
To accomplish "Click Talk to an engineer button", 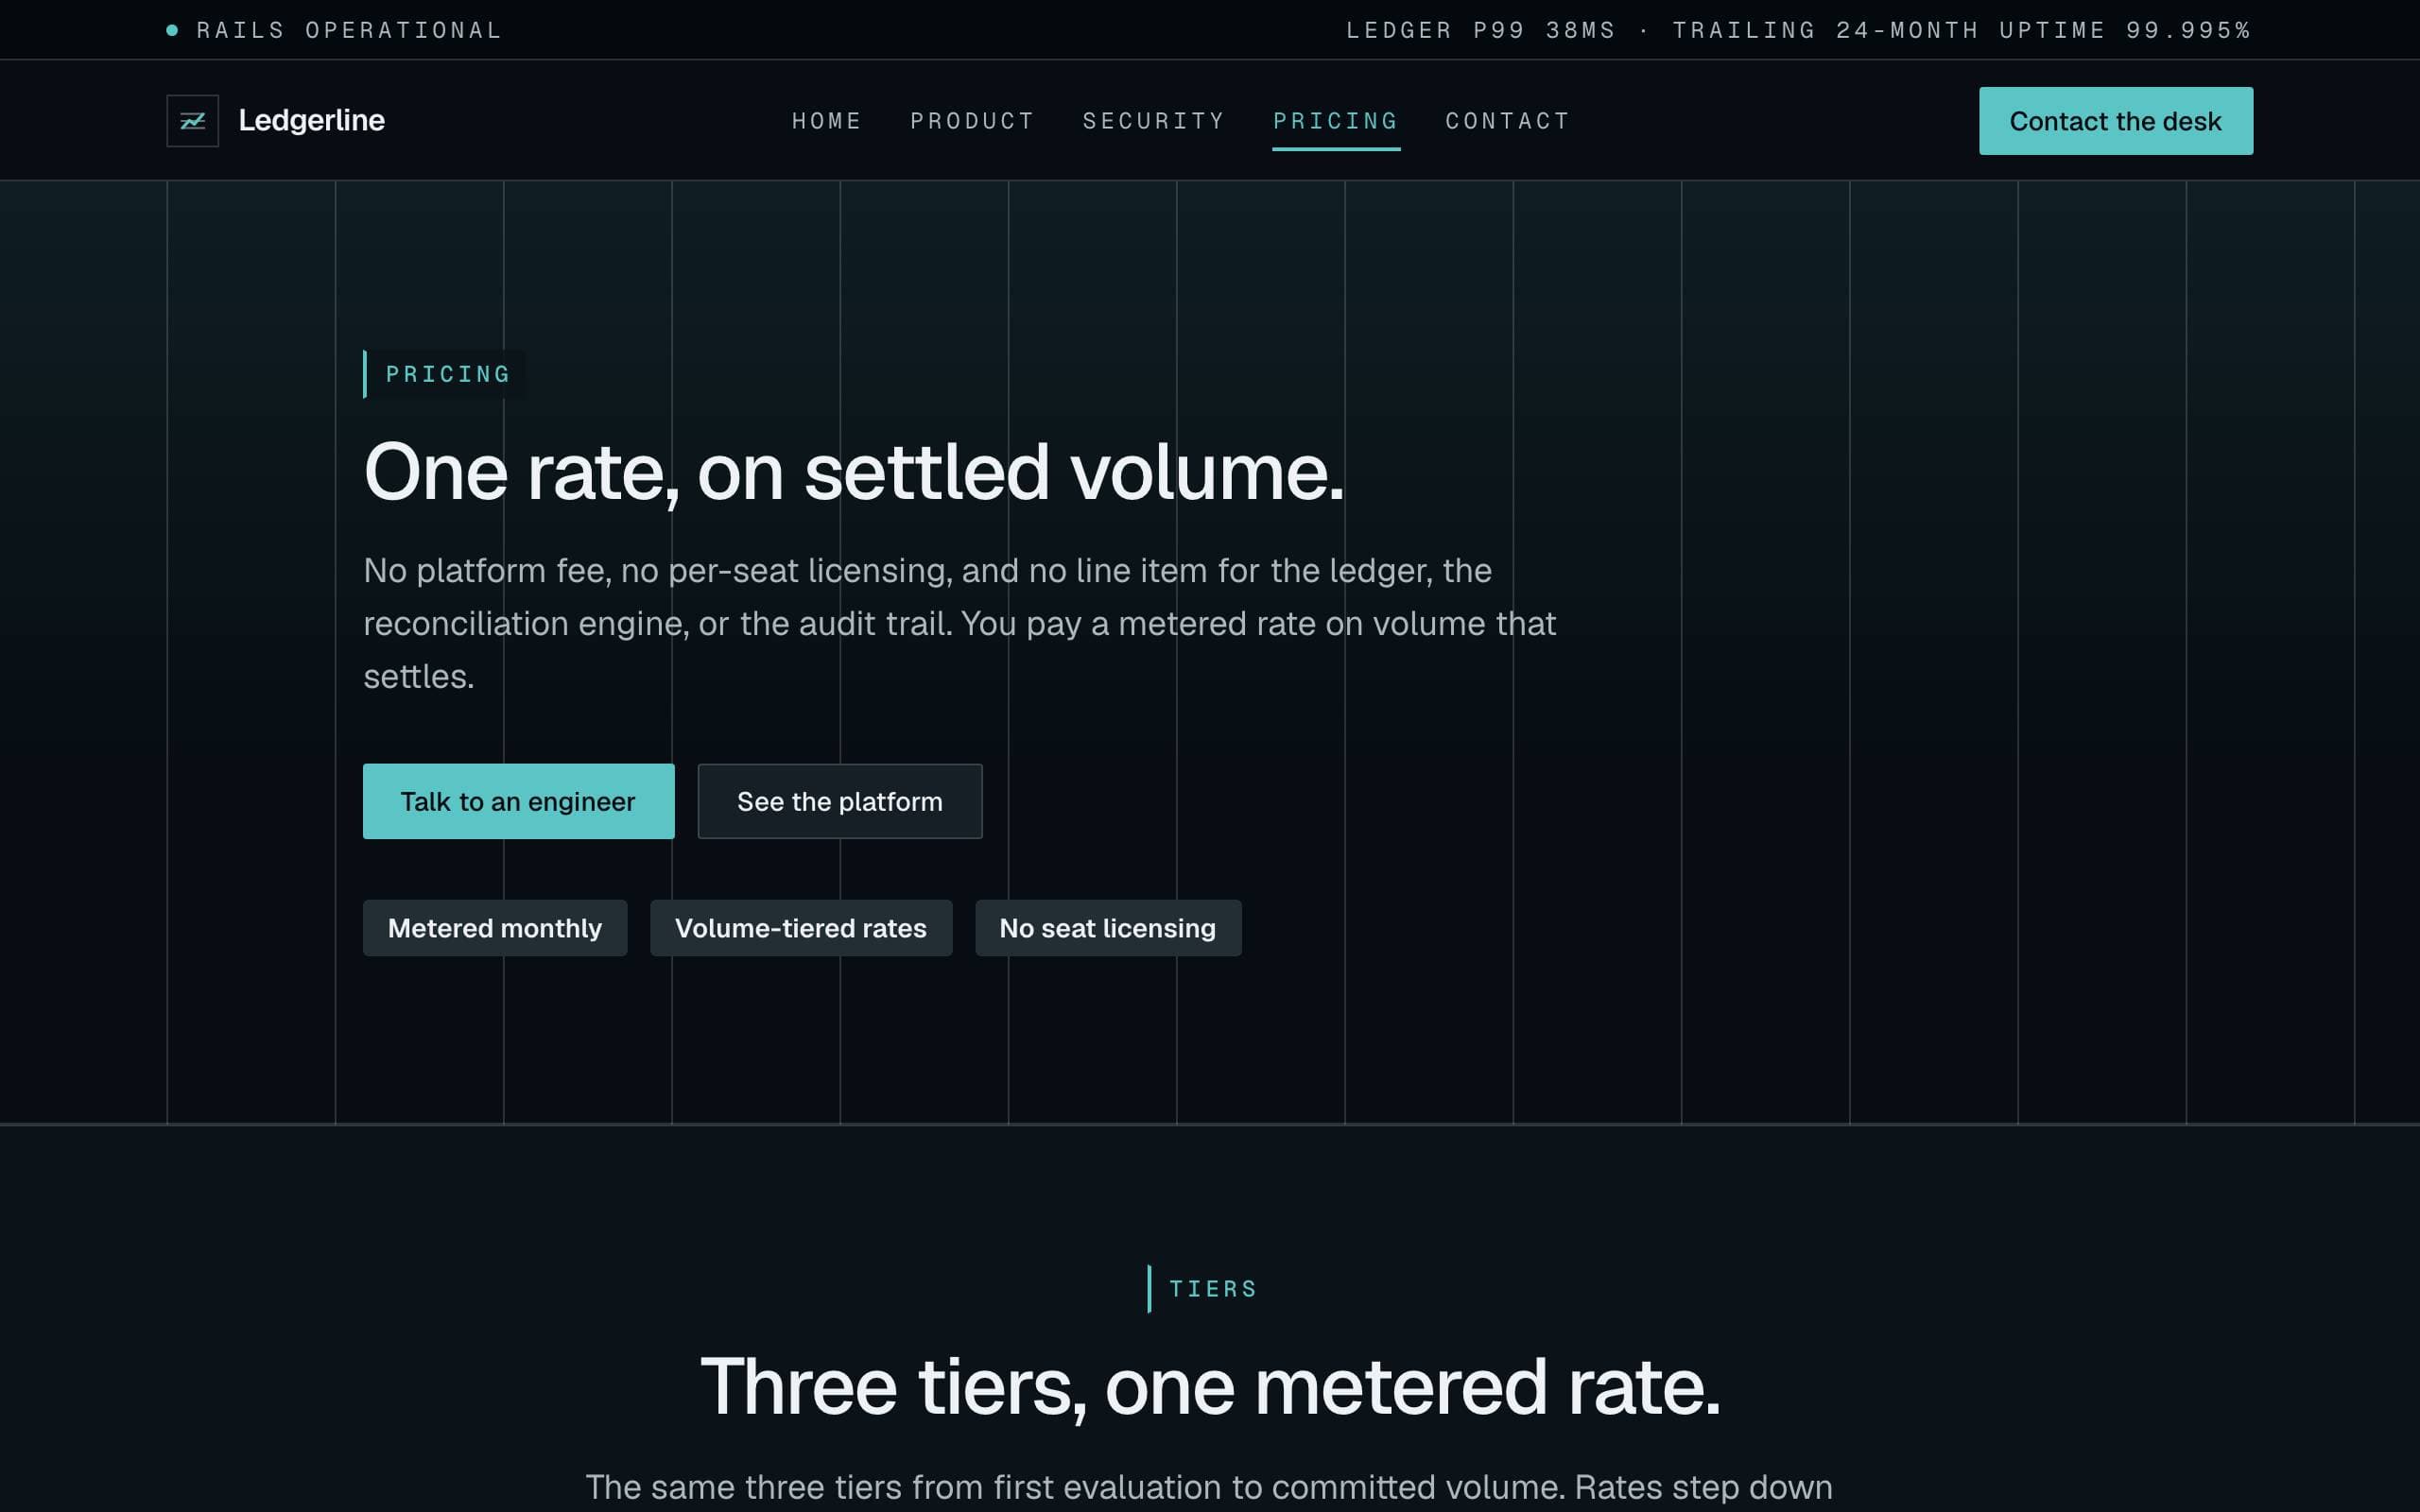I will coord(518,801).
